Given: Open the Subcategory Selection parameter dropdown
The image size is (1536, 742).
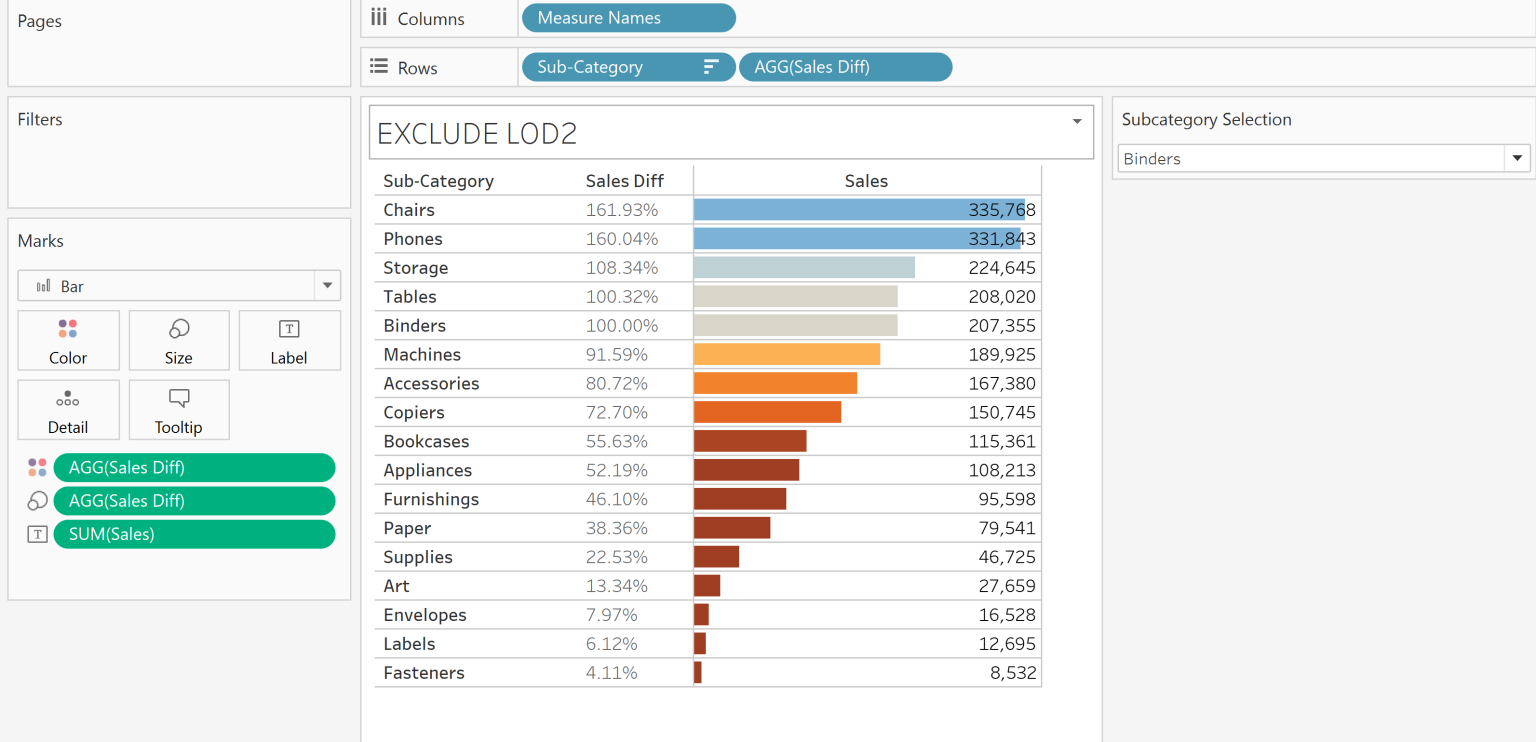Looking at the screenshot, I should click(1518, 158).
